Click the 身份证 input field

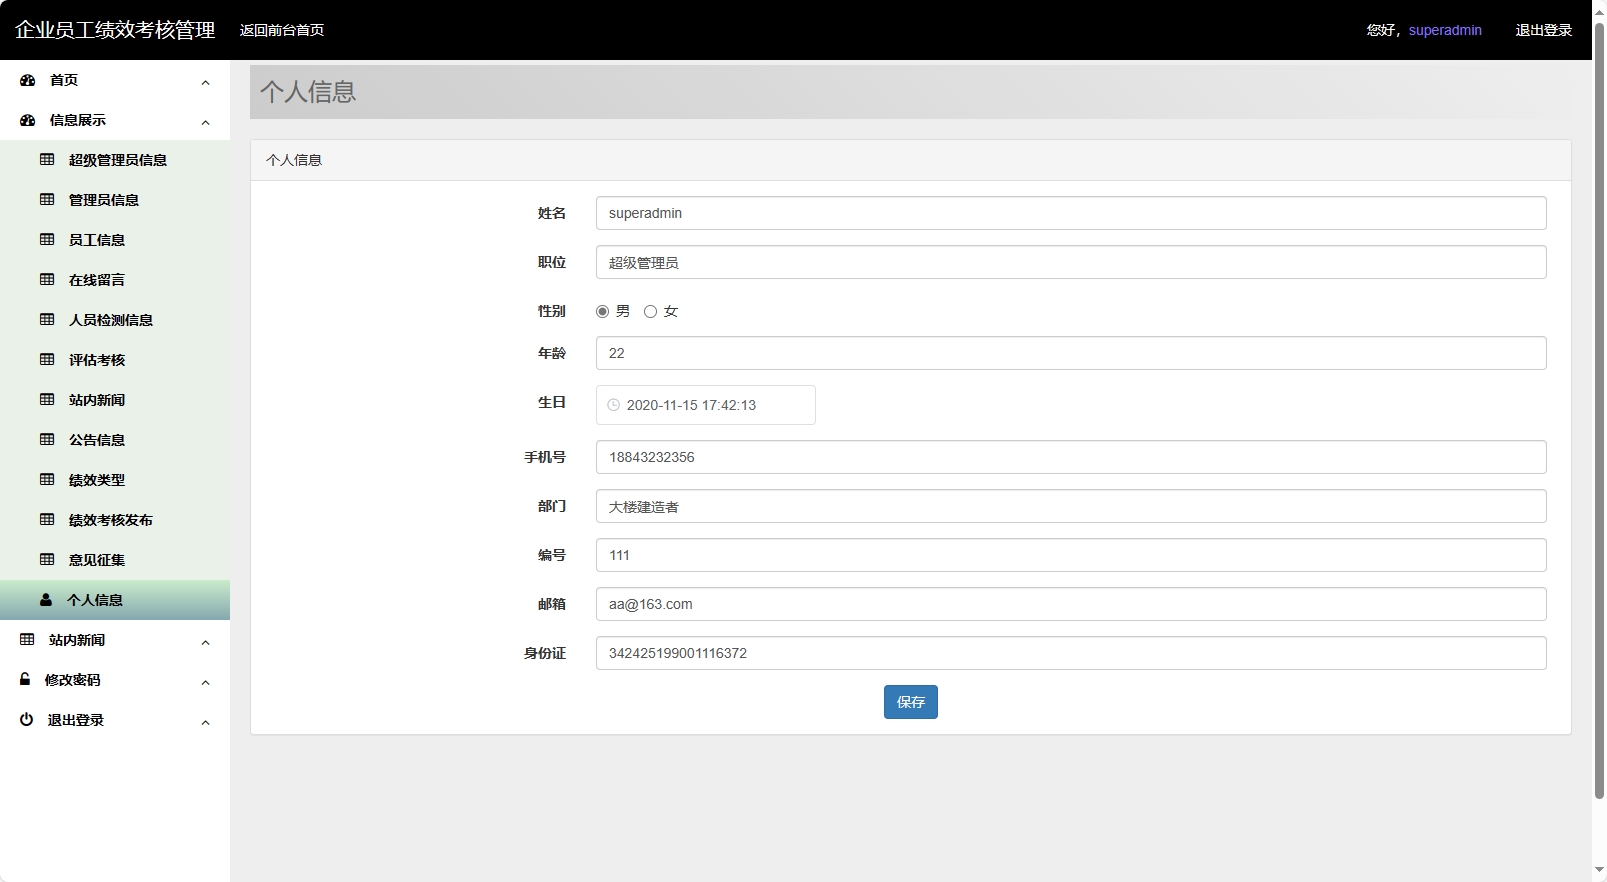pos(1071,653)
